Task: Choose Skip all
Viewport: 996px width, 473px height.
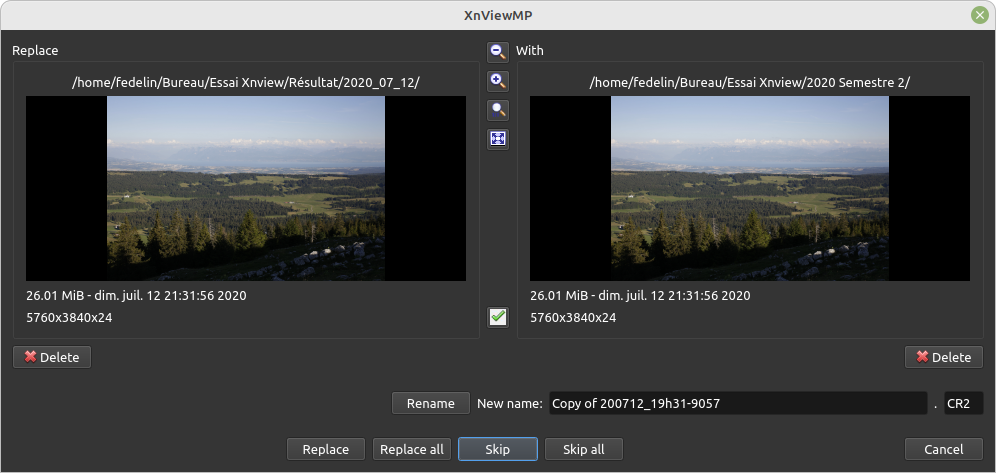Action: tap(584, 450)
